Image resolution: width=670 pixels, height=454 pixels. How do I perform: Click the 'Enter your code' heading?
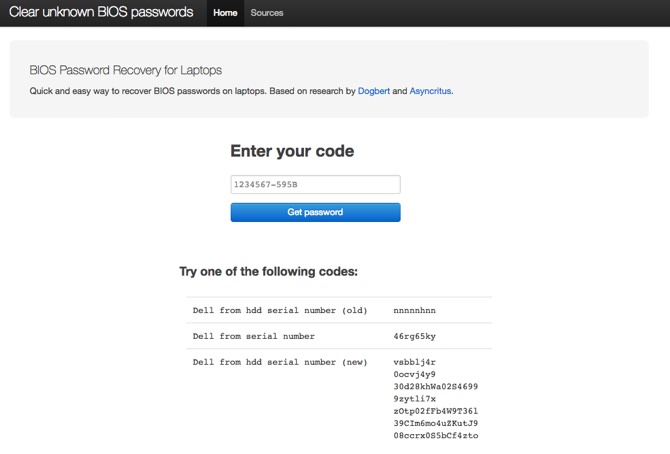click(292, 152)
